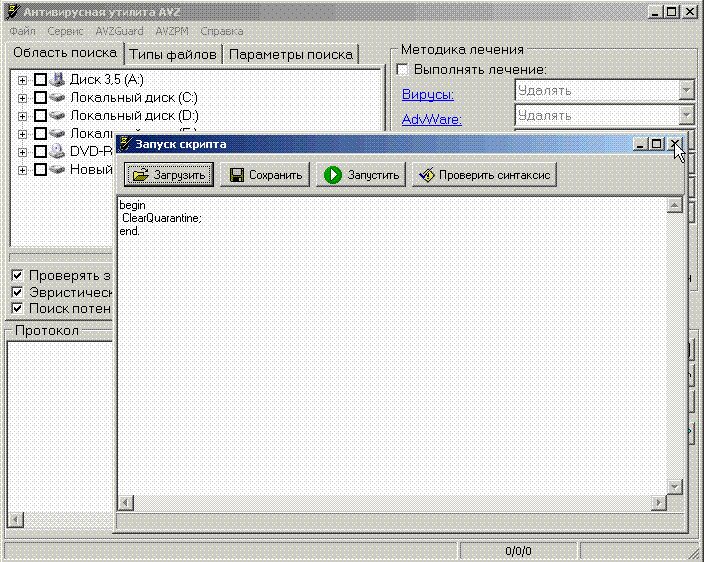Switch to the Типы файлов tab
Viewport: 704px width, 562px height.
(x=171, y=54)
